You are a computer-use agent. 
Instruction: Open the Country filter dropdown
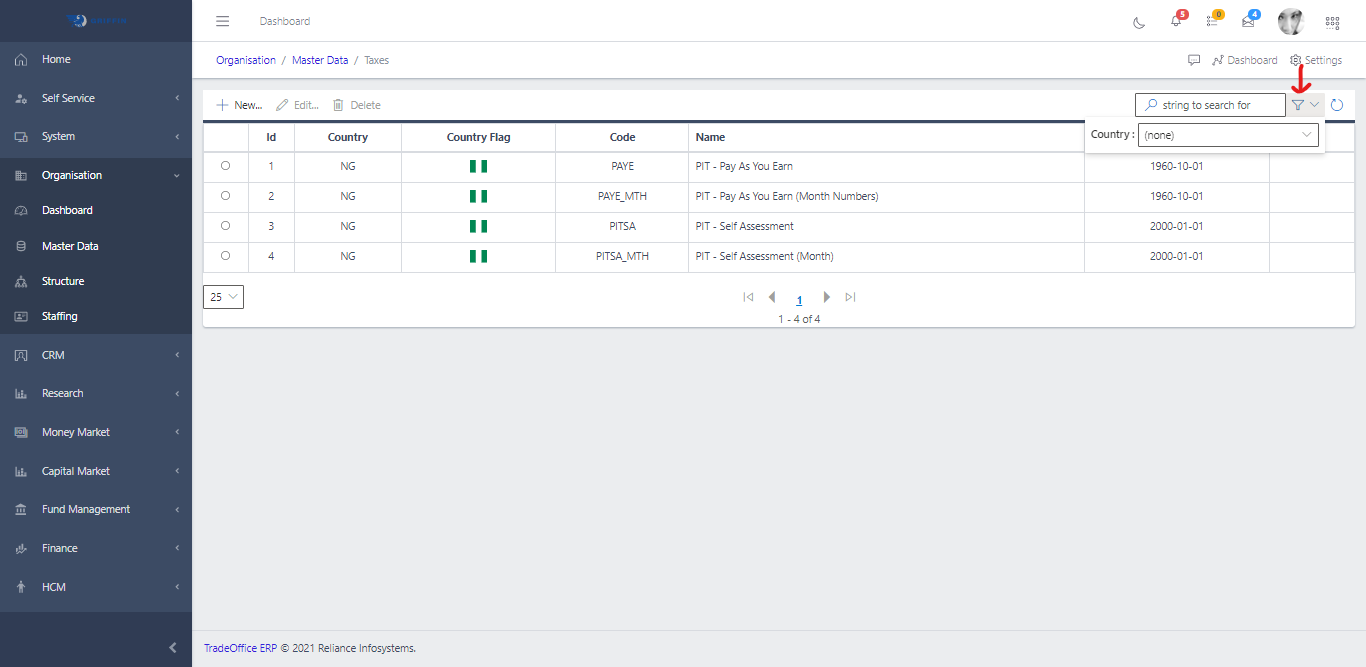[1228, 135]
